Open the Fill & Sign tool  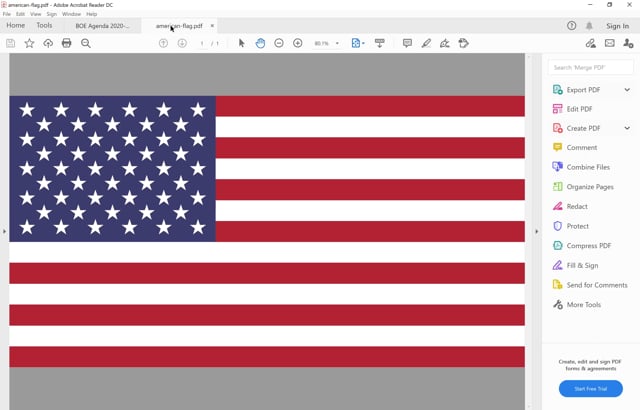(575, 265)
